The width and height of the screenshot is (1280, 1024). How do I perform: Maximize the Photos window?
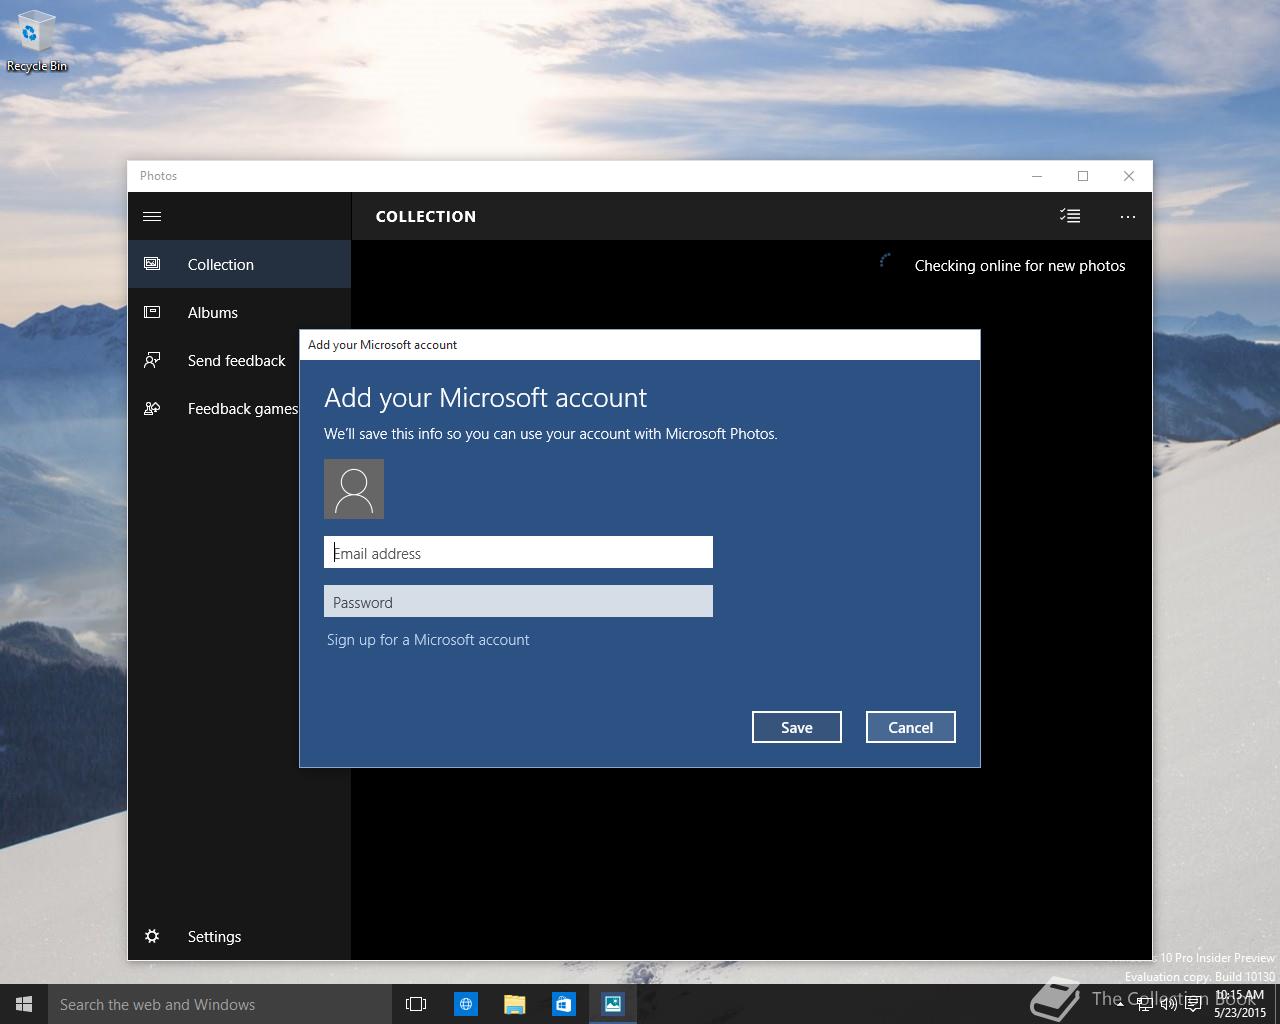click(x=1083, y=176)
